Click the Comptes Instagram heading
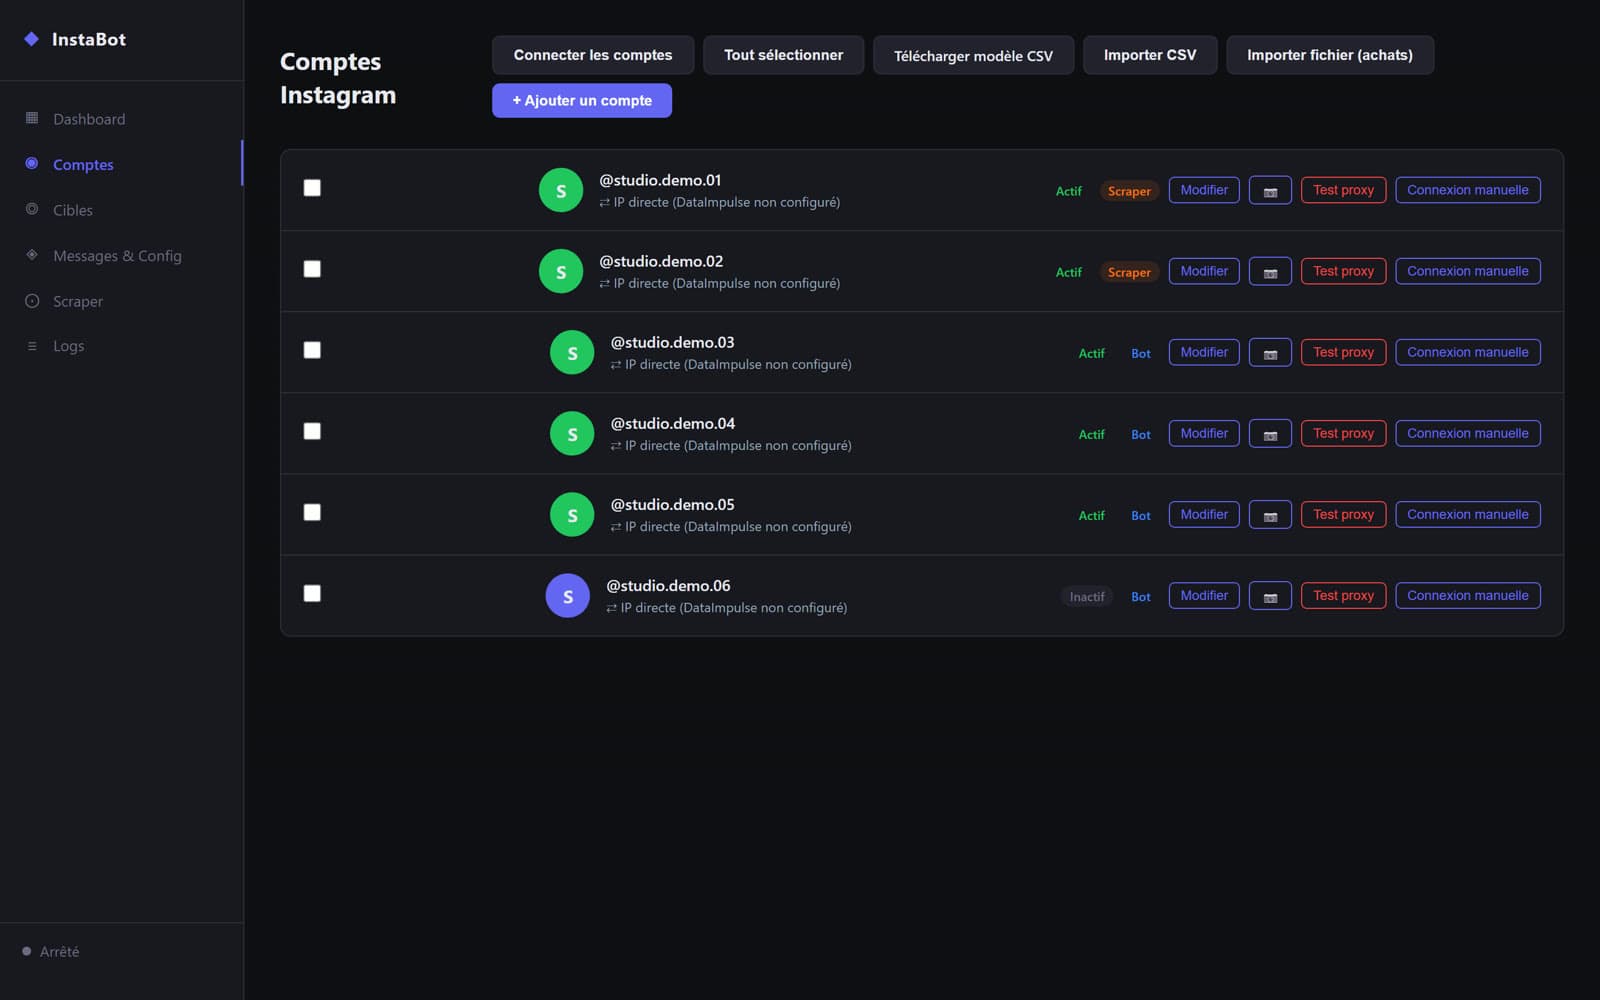This screenshot has height=1000, width=1600. [x=338, y=78]
